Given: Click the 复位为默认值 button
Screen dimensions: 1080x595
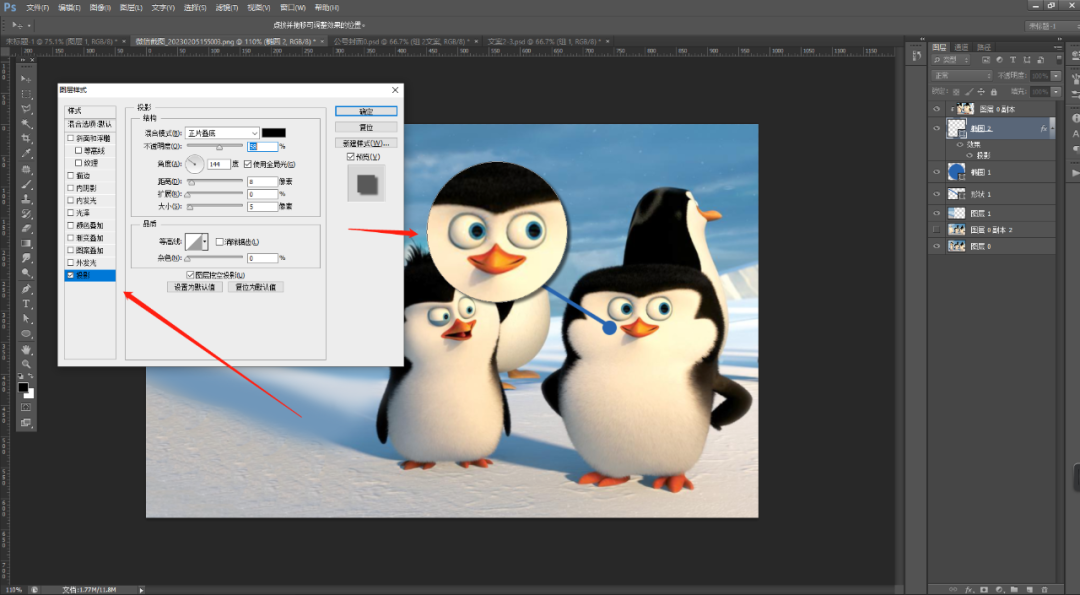Looking at the screenshot, I should click(256, 287).
